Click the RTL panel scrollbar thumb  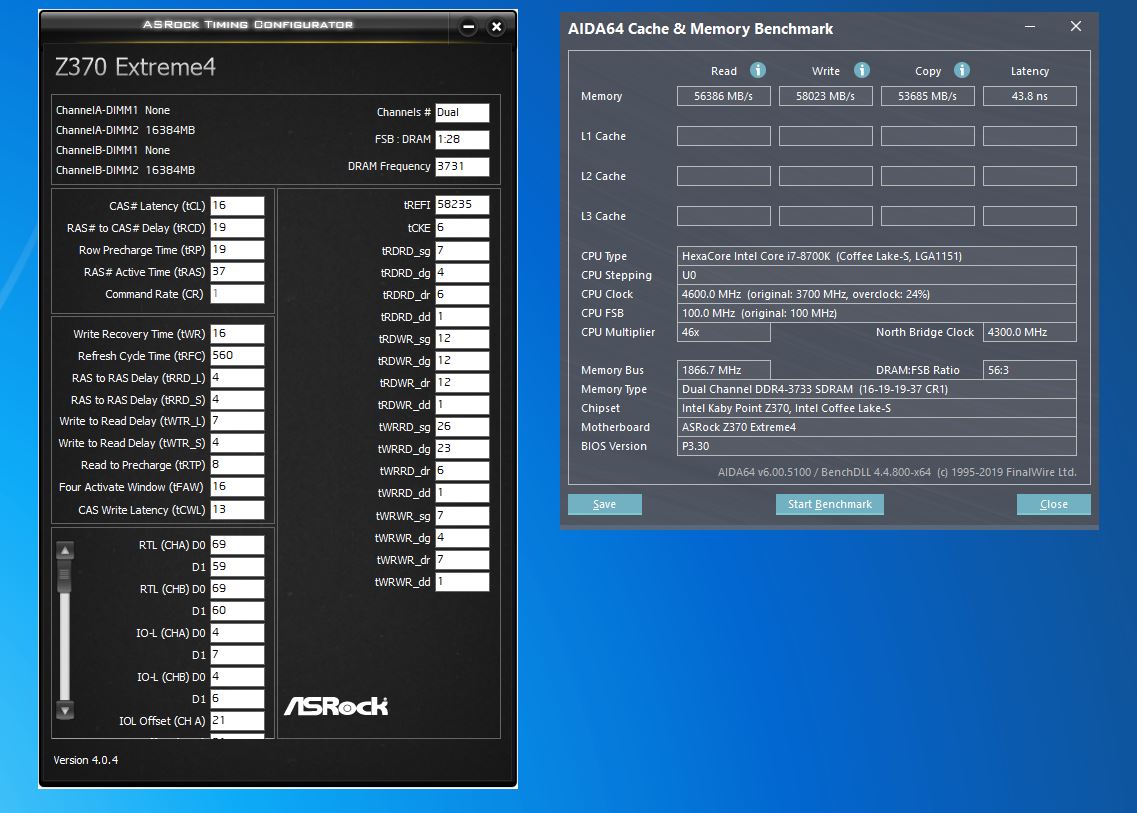[65, 577]
